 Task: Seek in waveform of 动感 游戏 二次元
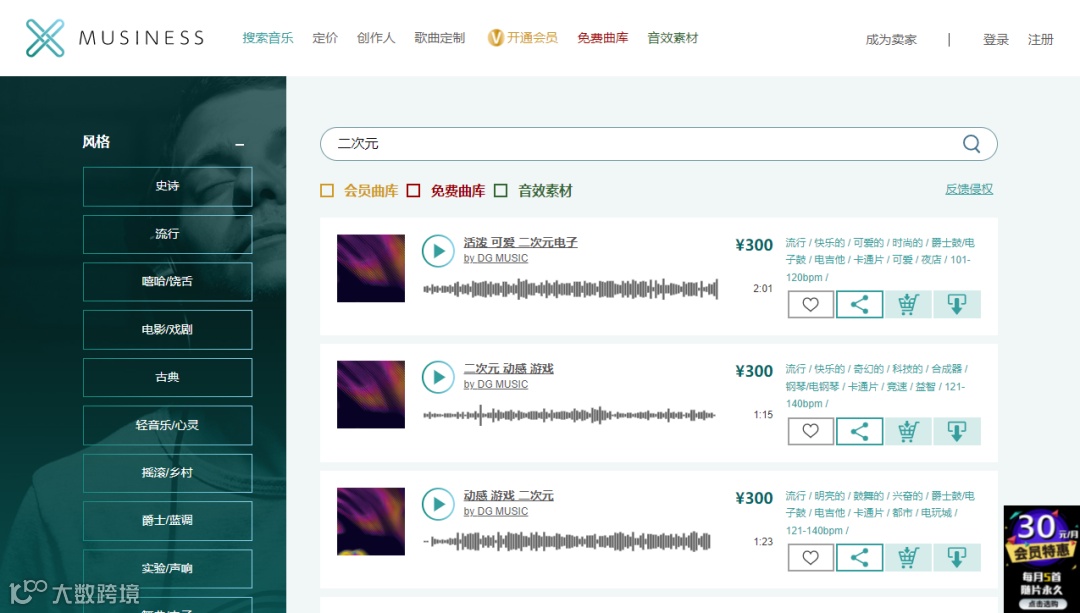click(567, 541)
